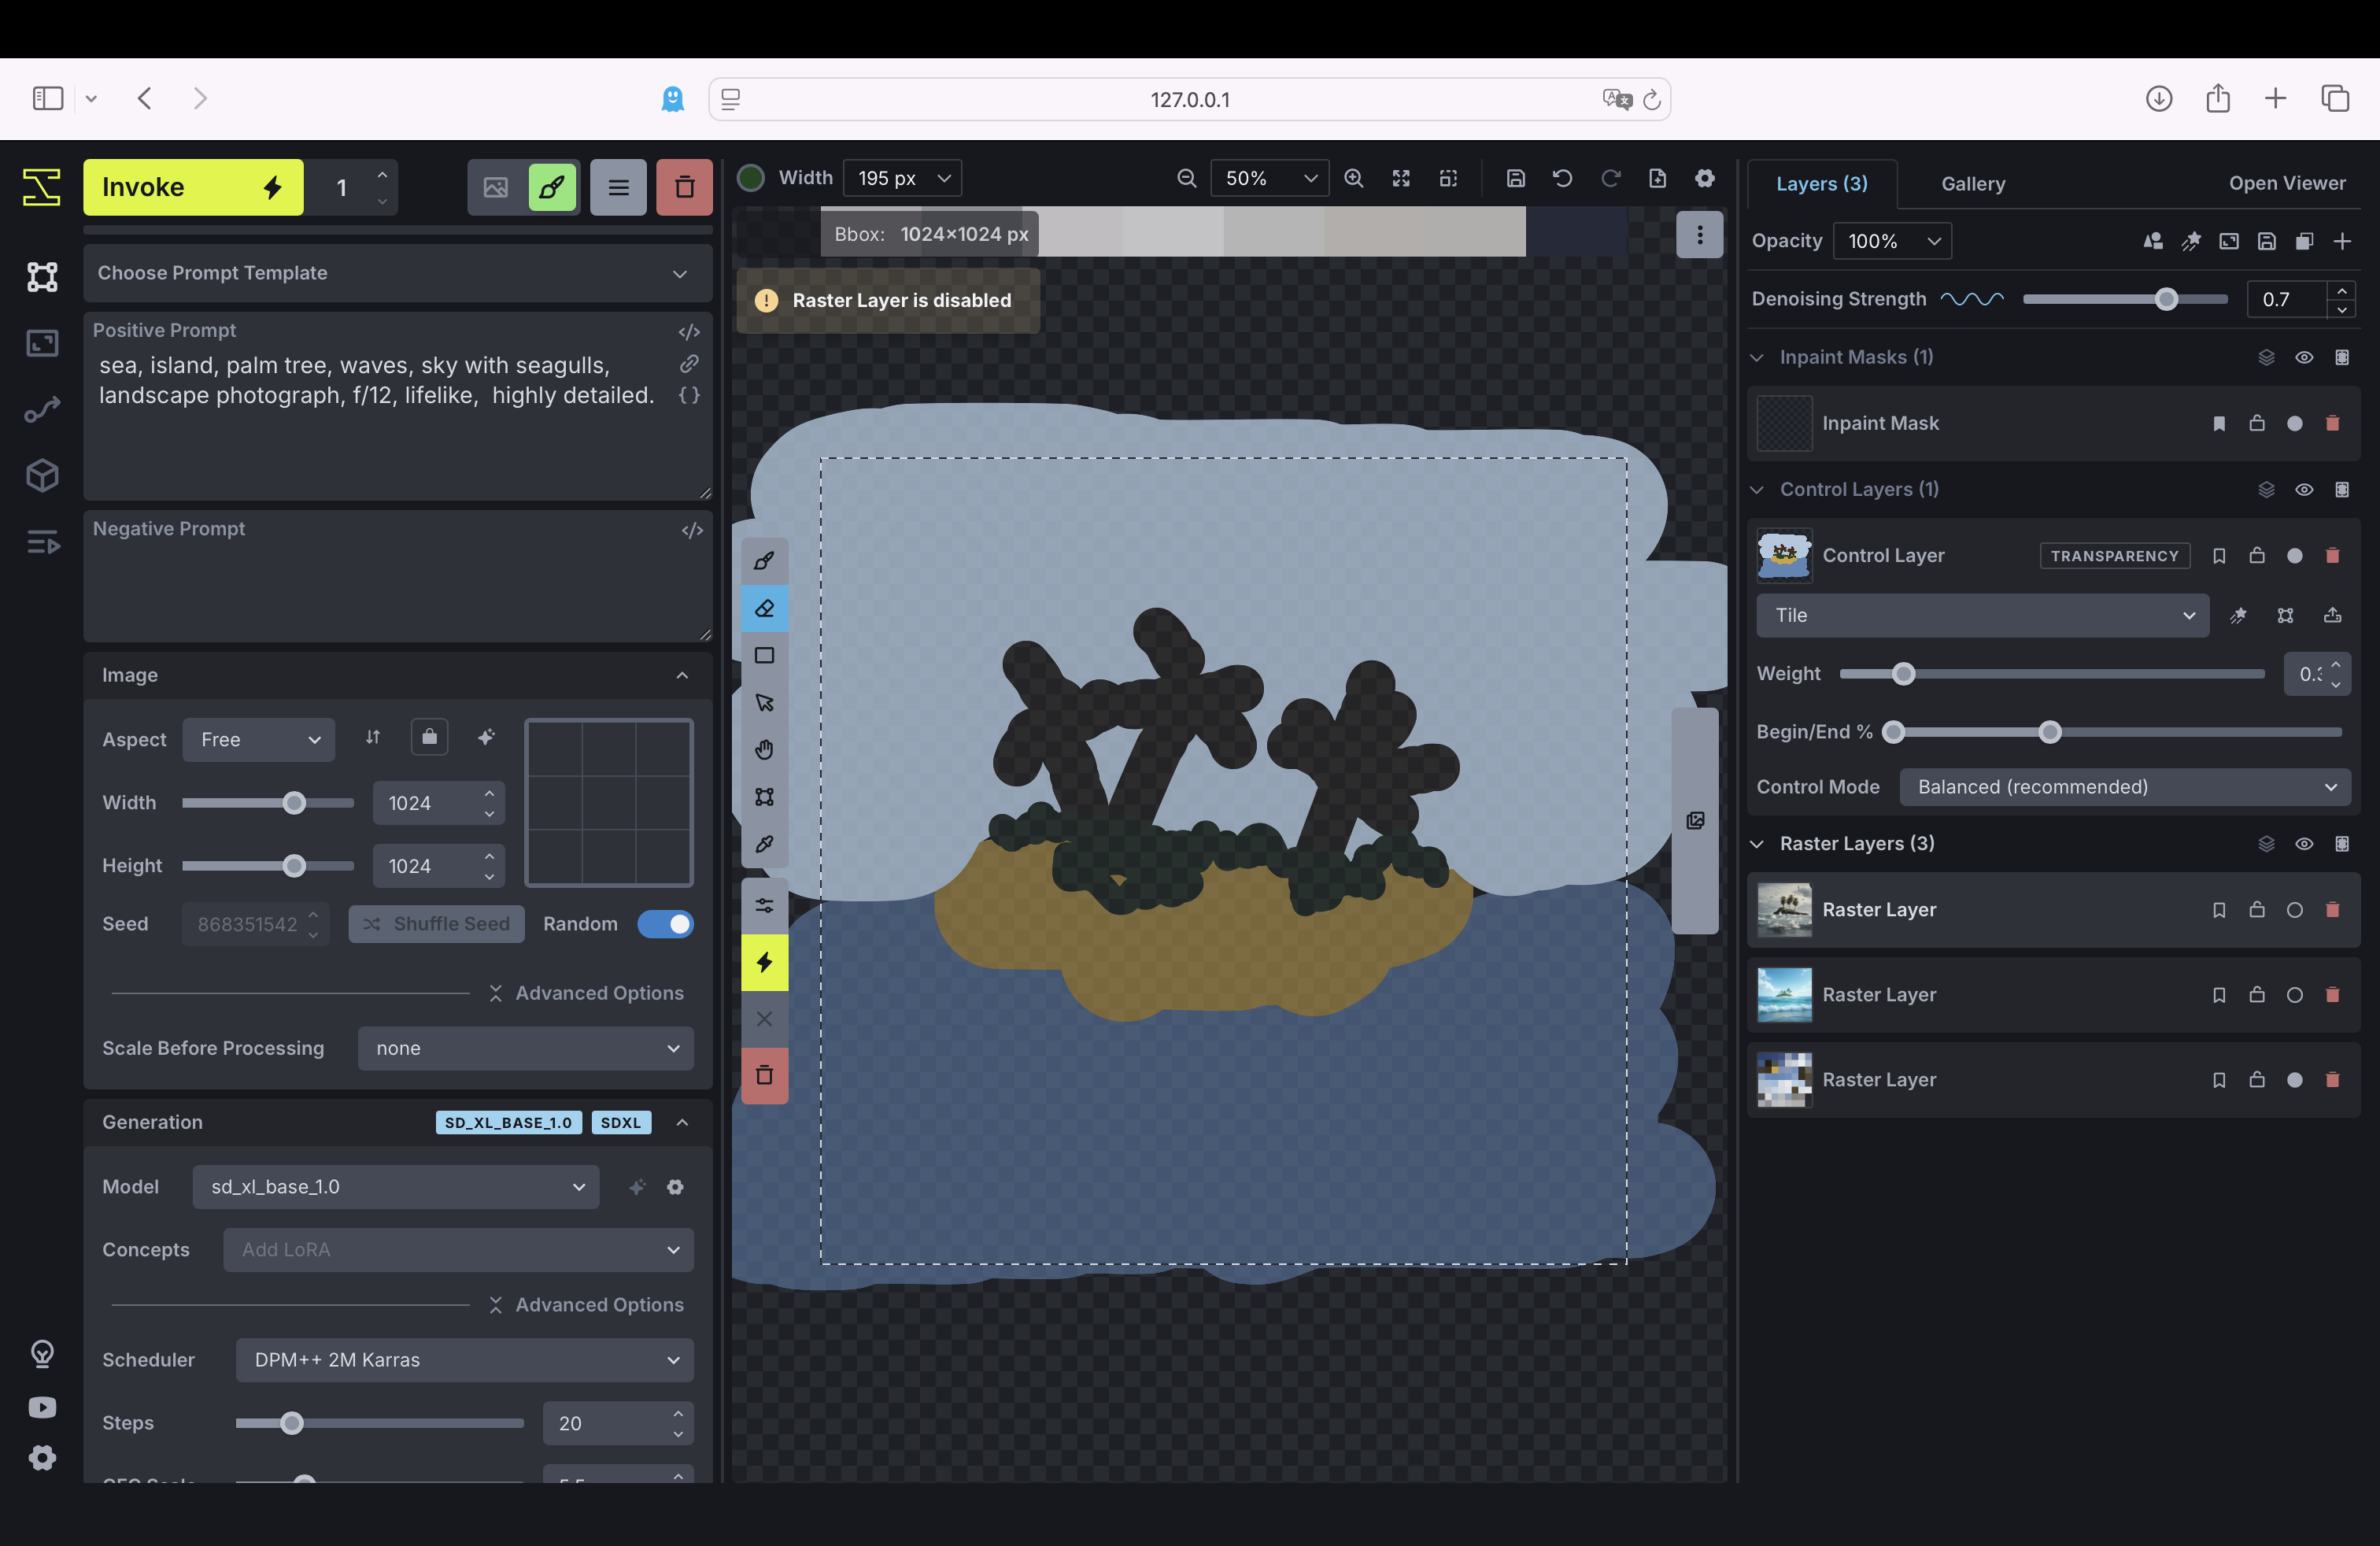Open Control Mode Balanced dropdown
The height and width of the screenshot is (1546, 2380).
(x=2125, y=787)
